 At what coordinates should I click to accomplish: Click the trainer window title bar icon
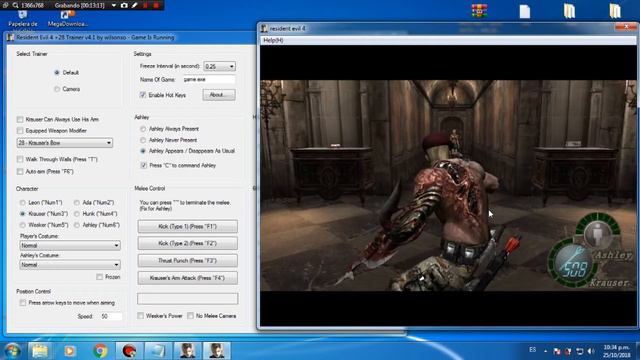coord(11,38)
